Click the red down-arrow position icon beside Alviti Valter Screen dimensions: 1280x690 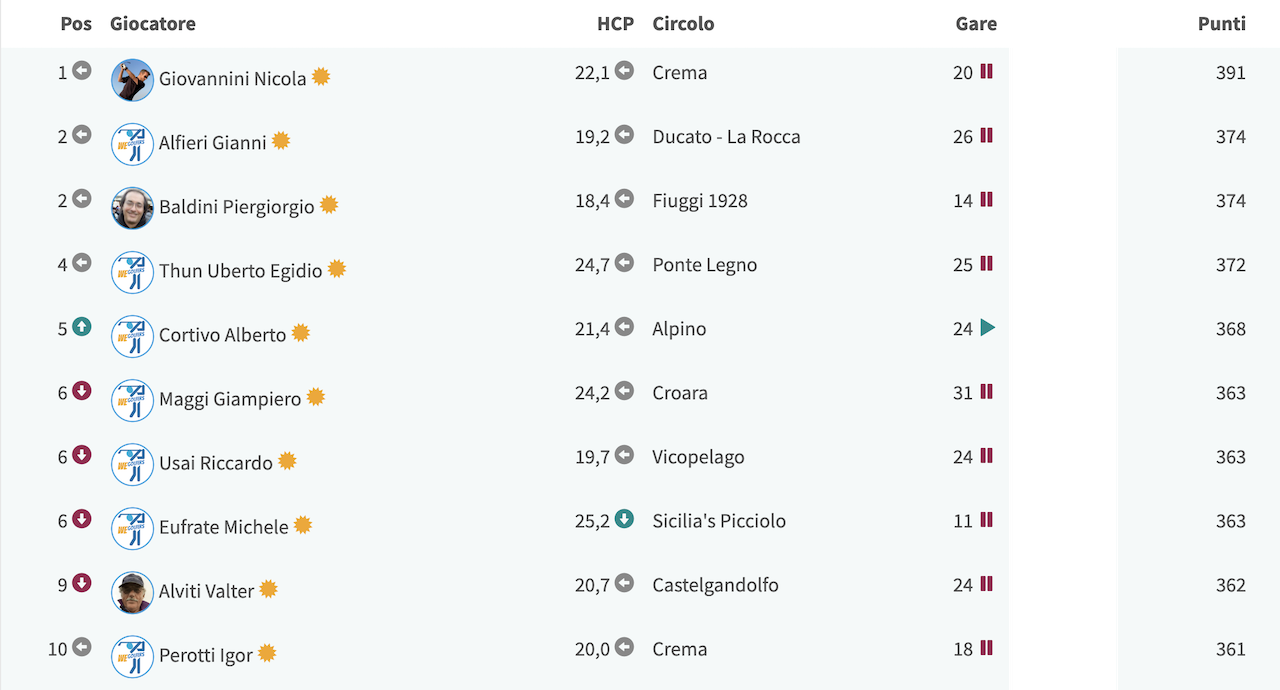click(x=82, y=583)
